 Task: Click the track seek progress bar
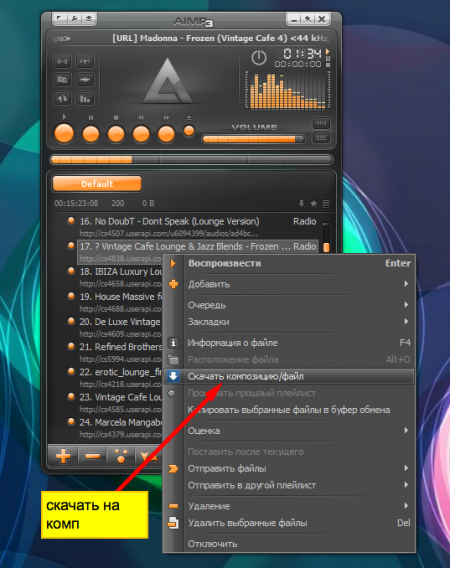191,160
